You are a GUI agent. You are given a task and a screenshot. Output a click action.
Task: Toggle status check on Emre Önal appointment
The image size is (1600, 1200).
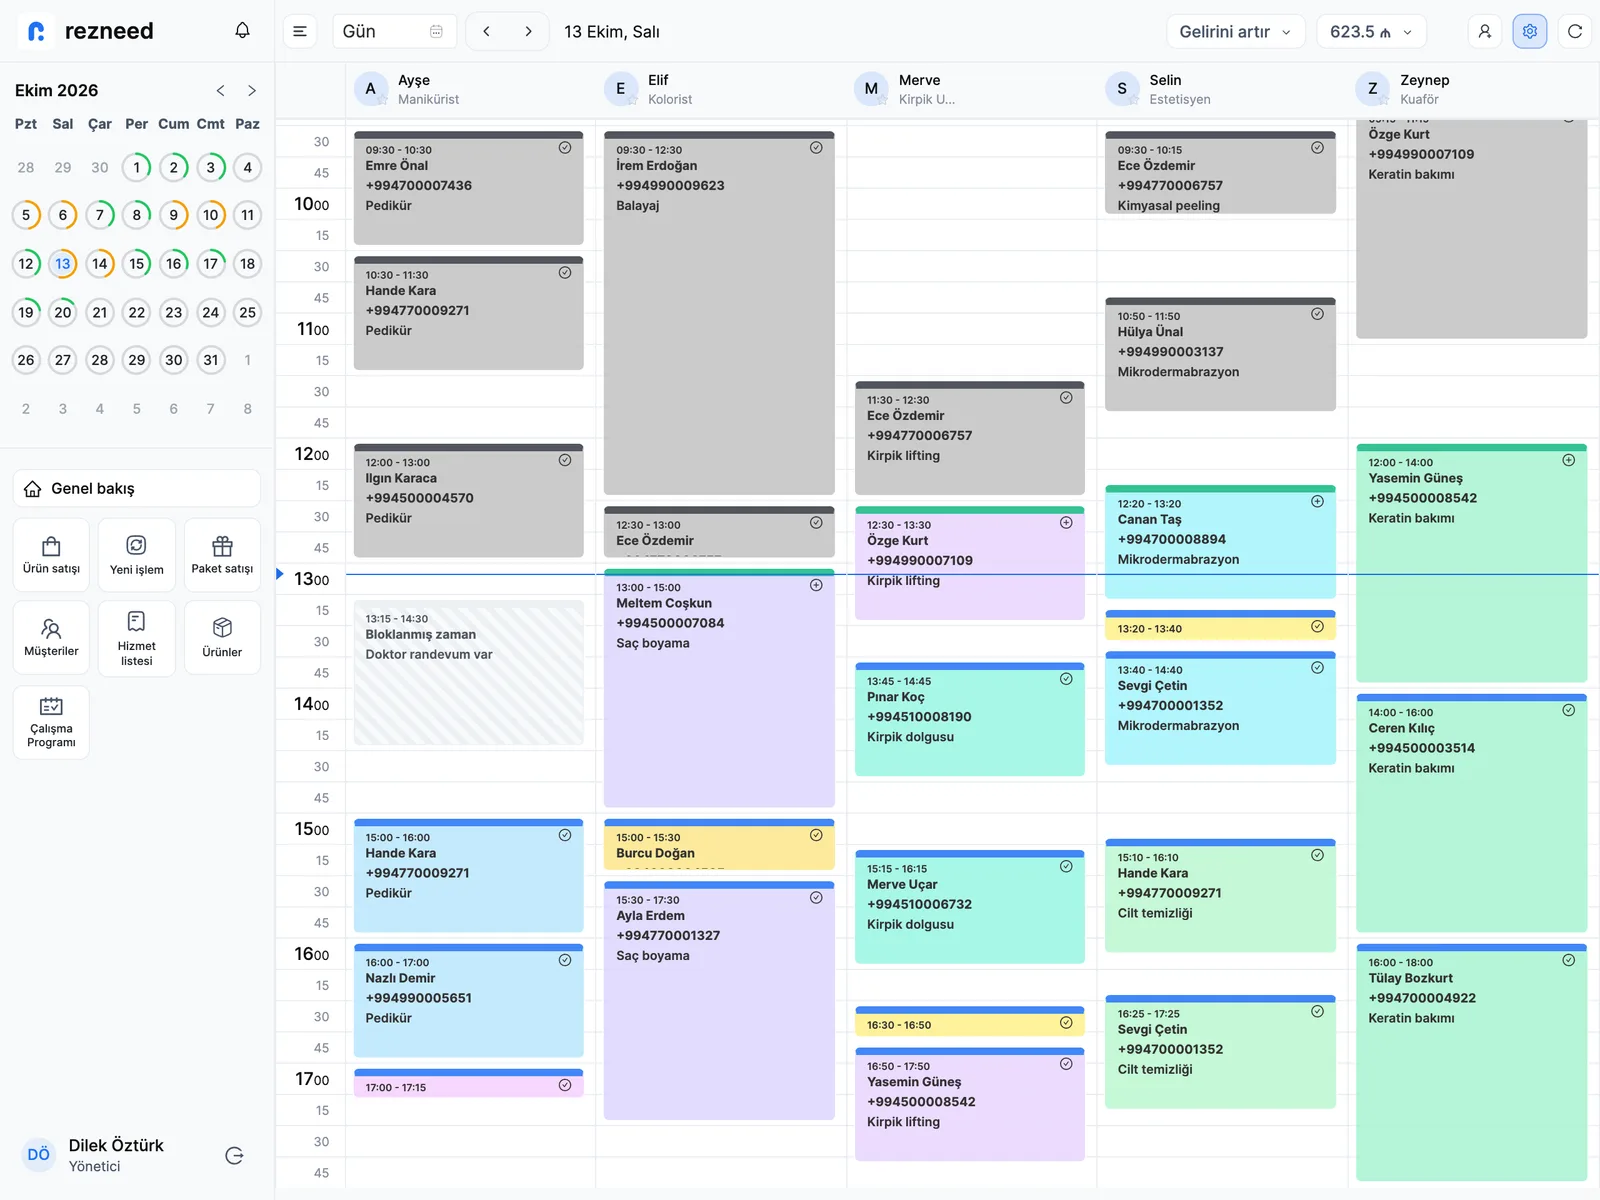click(x=565, y=148)
